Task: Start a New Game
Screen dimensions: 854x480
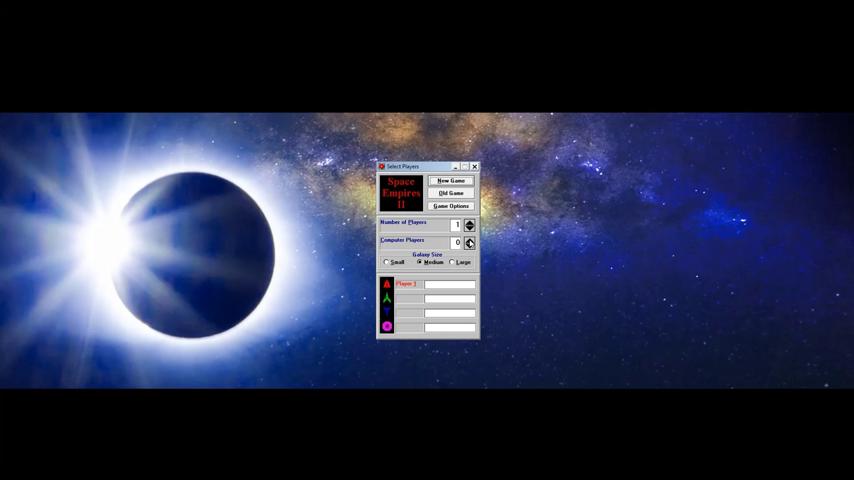Action: [x=451, y=181]
